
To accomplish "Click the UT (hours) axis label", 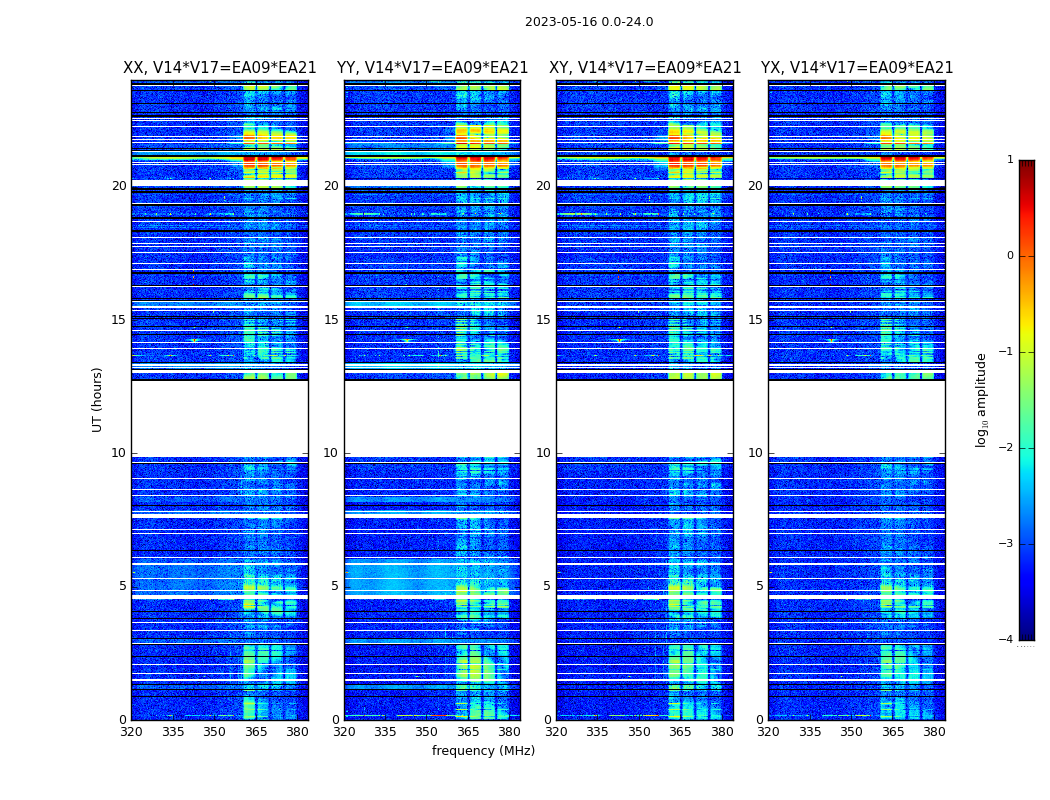I will click(97, 400).
